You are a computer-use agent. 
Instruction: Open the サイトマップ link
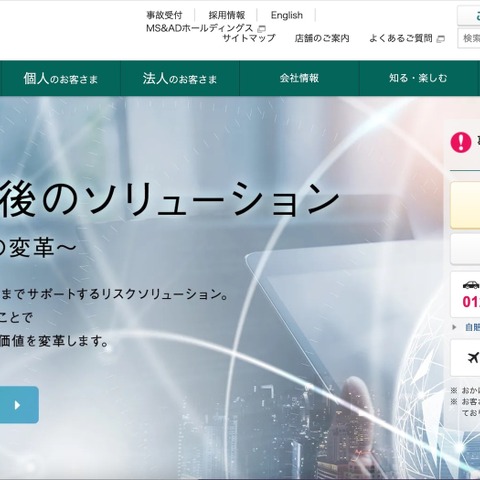tap(249, 38)
